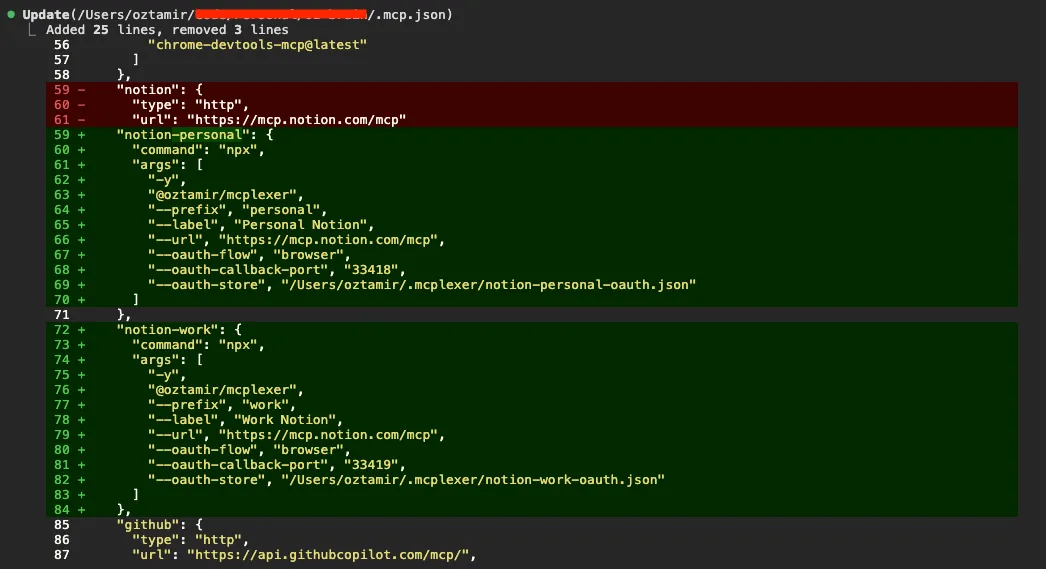Viewport: 1046px width, 569px height.
Task: Click "command": "npx" on line 73
Action: click(x=198, y=345)
